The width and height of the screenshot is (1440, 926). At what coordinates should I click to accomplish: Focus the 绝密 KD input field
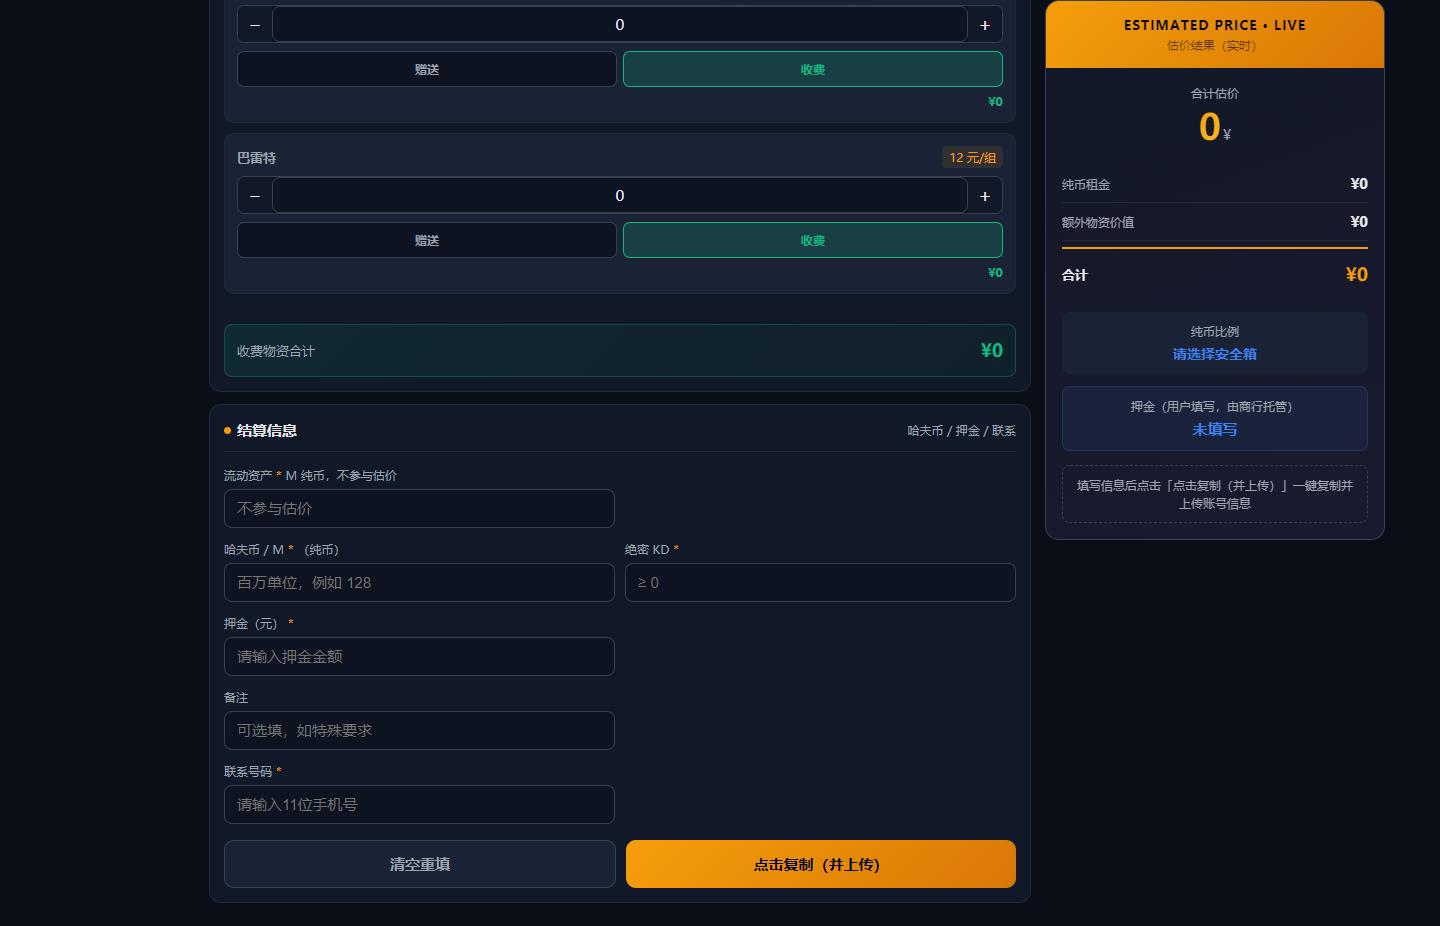click(820, 582)
